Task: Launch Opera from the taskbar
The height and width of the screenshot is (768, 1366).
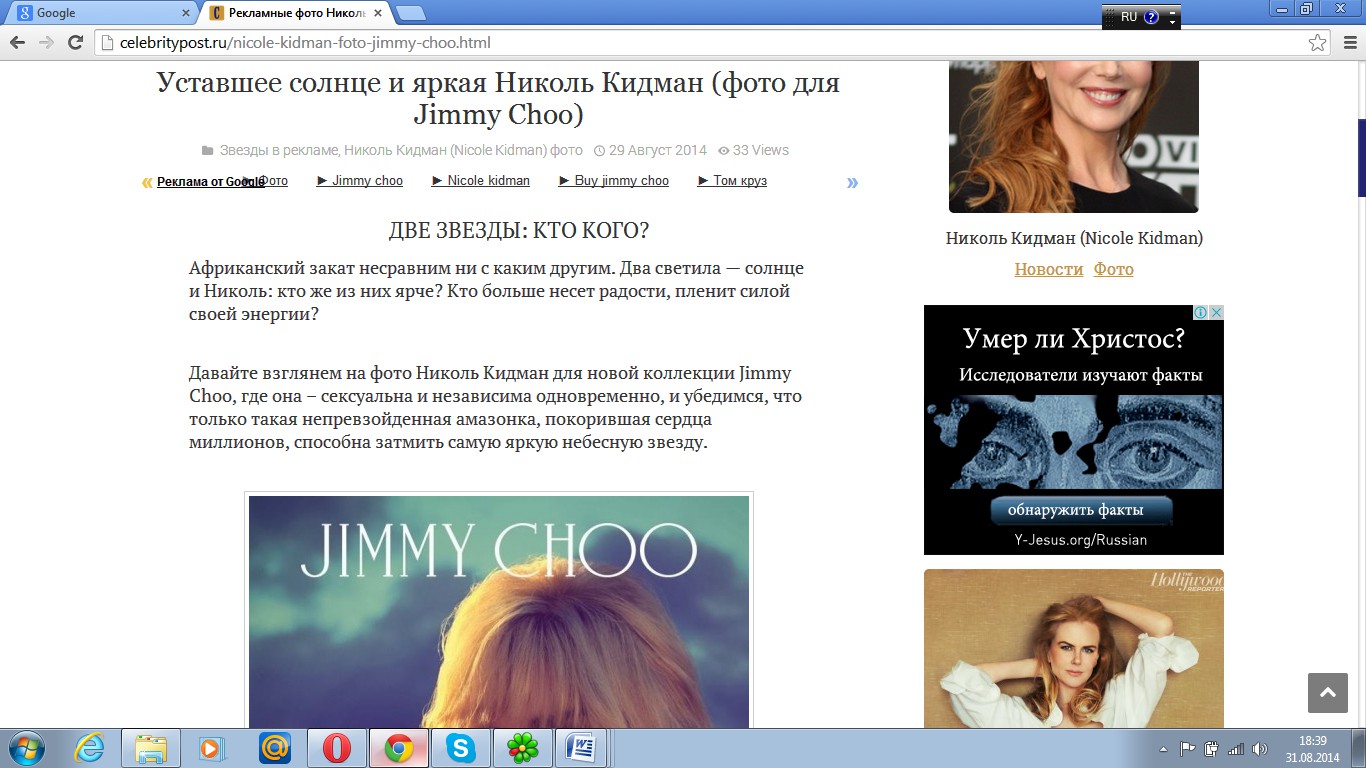Action: (x=337, y=748)
